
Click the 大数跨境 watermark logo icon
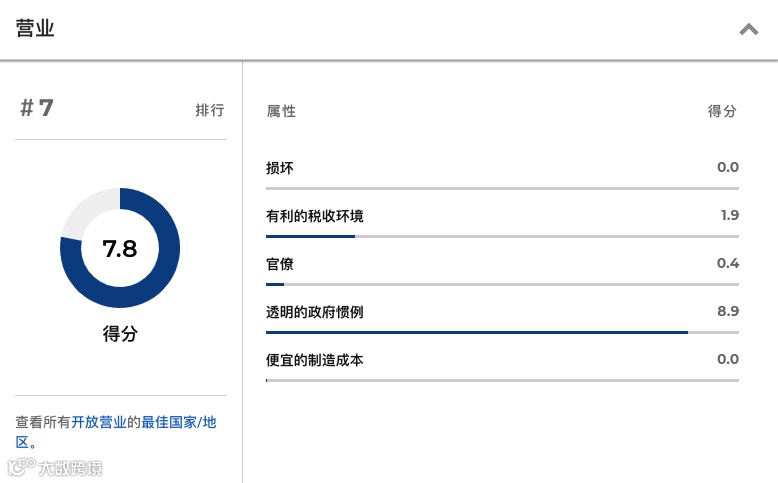click(20, 467)
